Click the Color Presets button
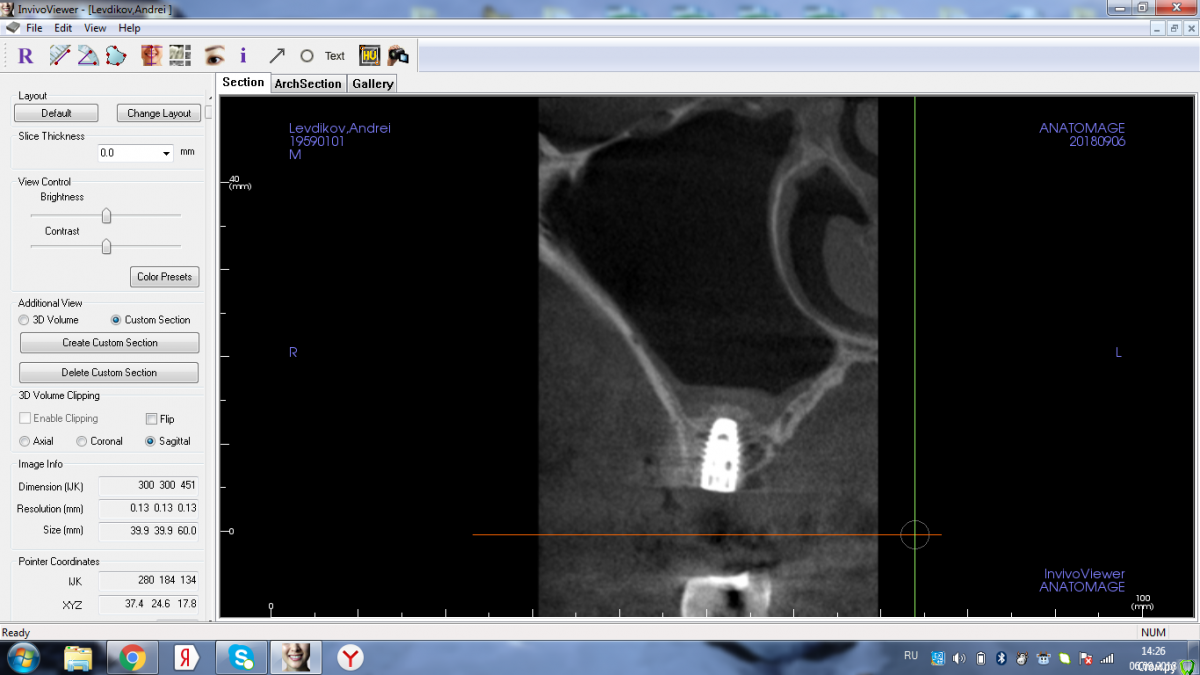The width and height of the screenshot is (1200, 675). point(164,277)
